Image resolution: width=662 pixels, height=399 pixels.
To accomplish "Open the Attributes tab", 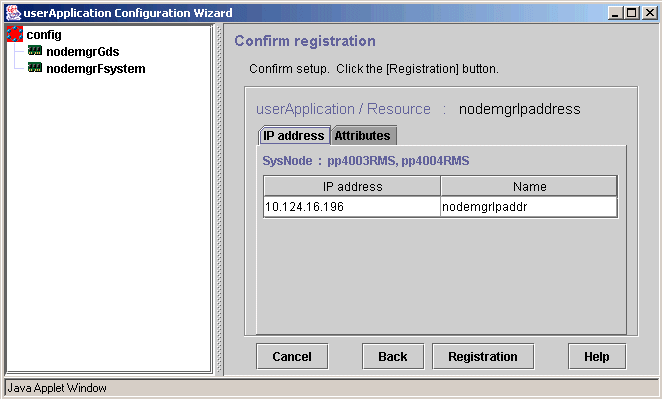I will [363, 136].
